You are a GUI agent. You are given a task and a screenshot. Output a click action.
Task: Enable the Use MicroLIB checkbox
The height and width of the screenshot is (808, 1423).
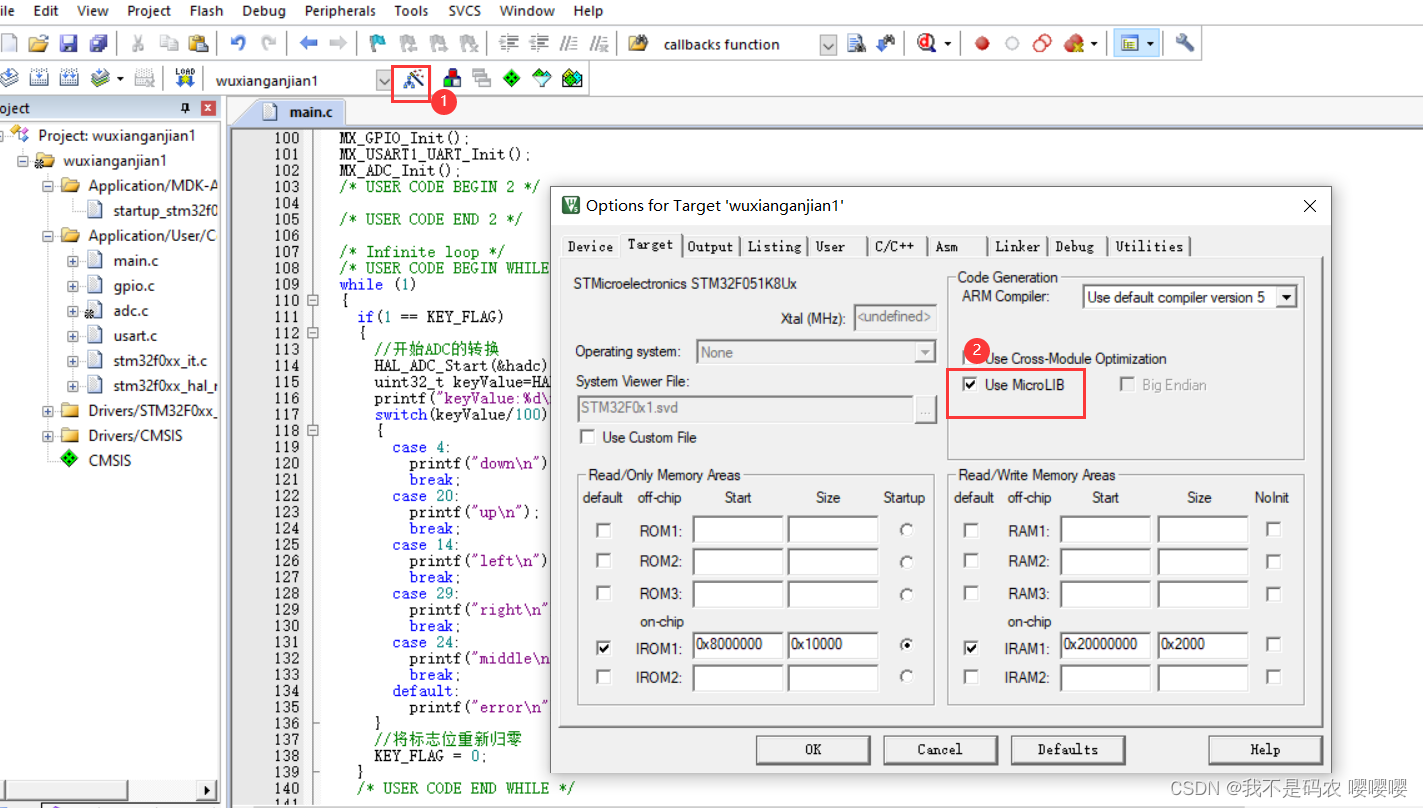(x=969, y=383)
